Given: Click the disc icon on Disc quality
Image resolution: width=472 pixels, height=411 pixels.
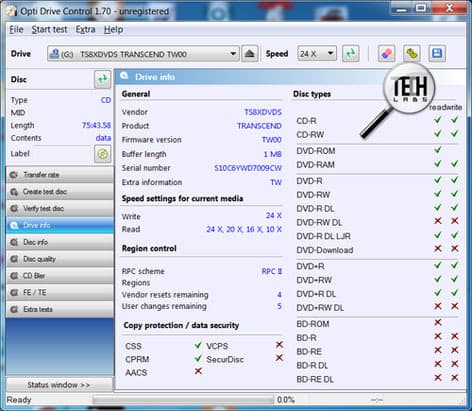Looking at the screenshot, I should pyautogui.click(x=14, y=259).
